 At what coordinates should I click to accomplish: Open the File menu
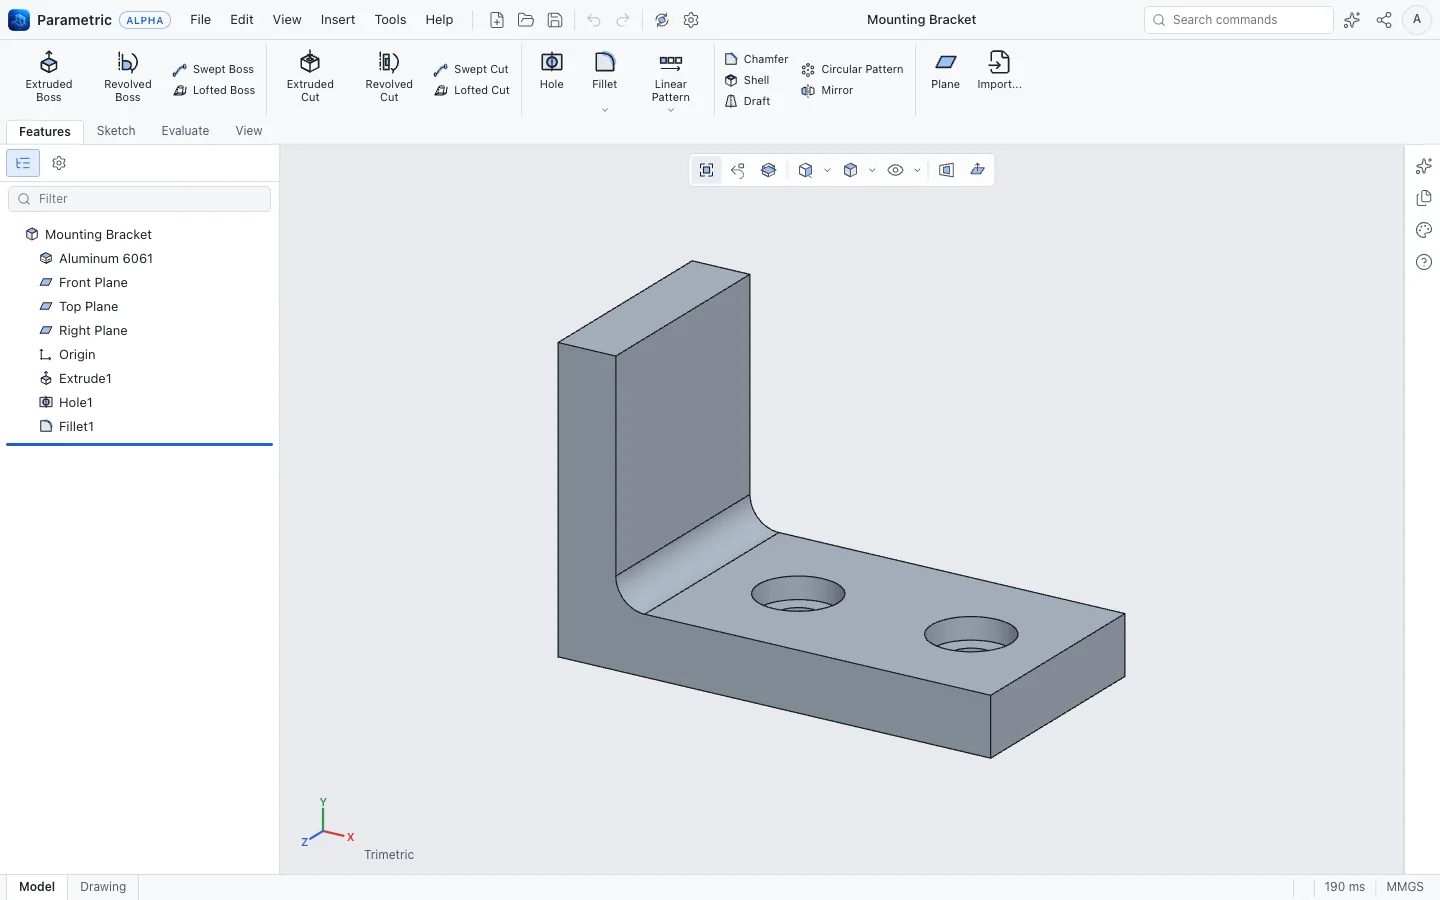(201, 20)
